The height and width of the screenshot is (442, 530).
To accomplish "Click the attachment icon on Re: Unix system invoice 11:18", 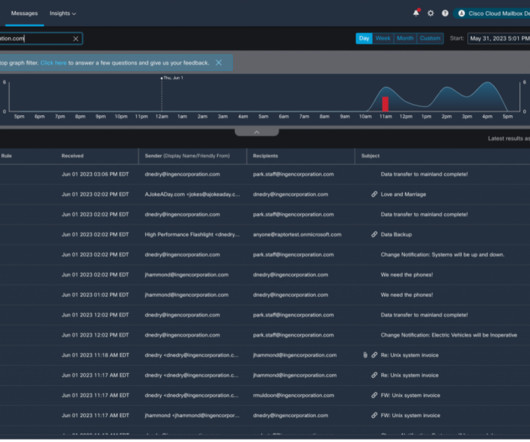I will pos(365,355).
